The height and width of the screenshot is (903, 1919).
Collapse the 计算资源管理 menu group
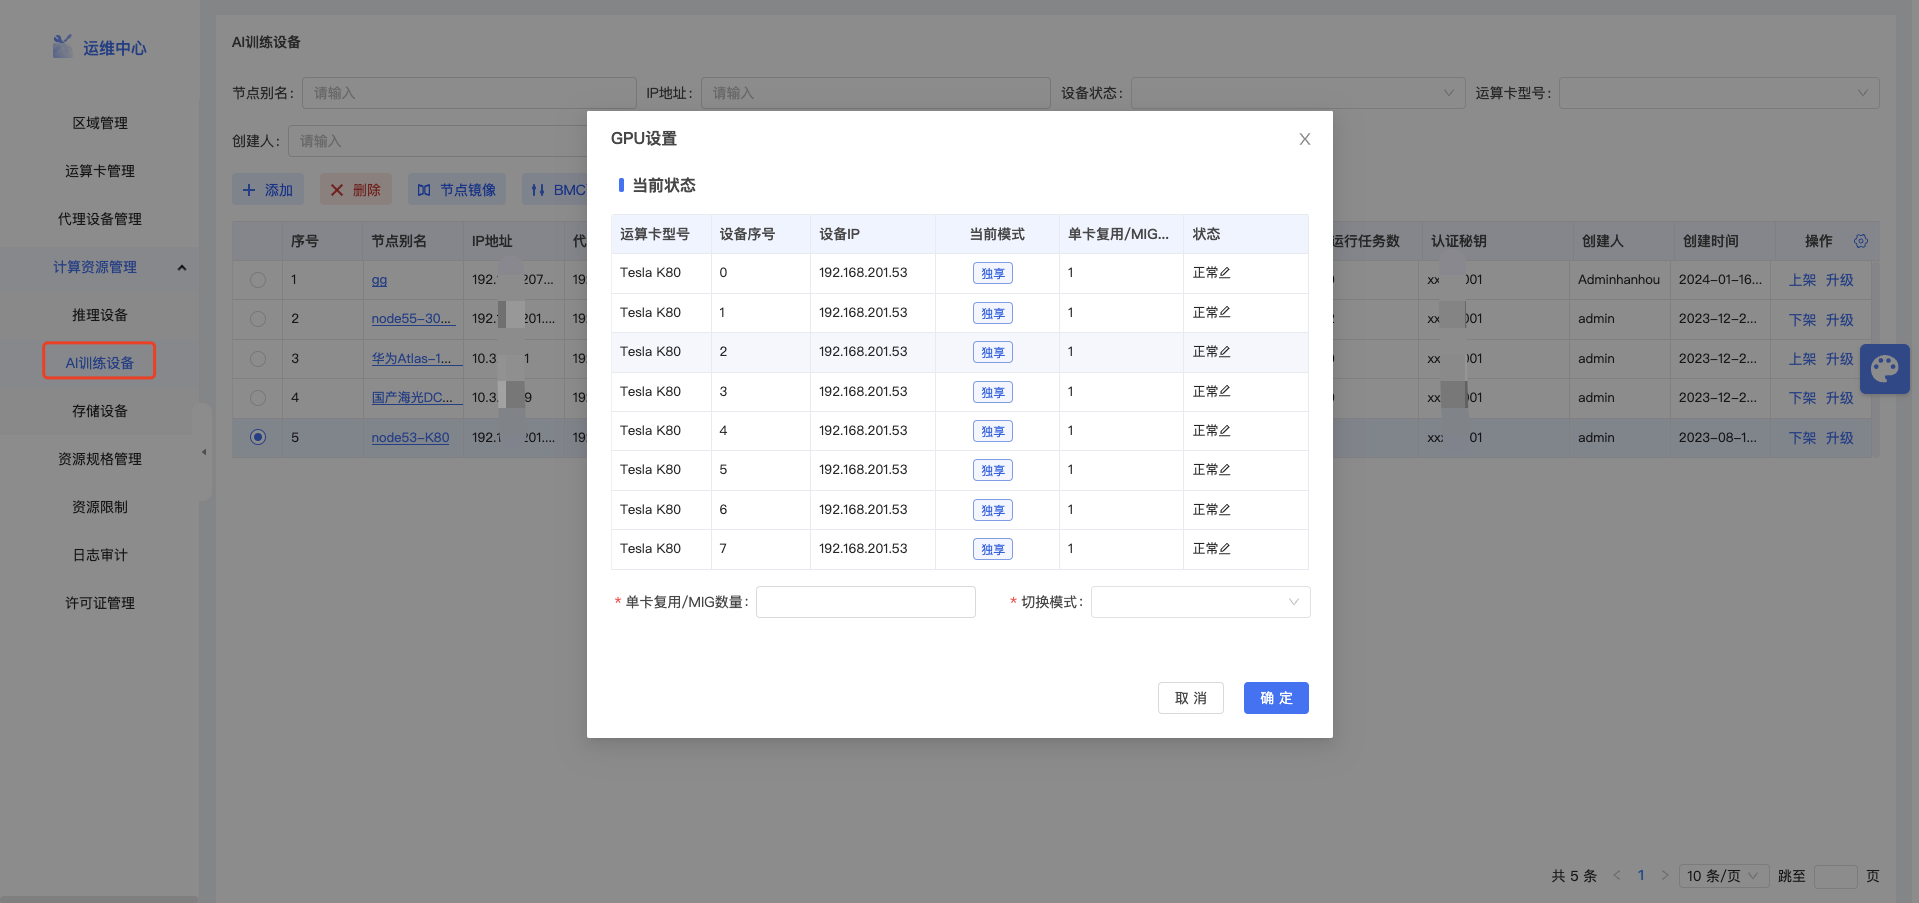tap(182, 267)
